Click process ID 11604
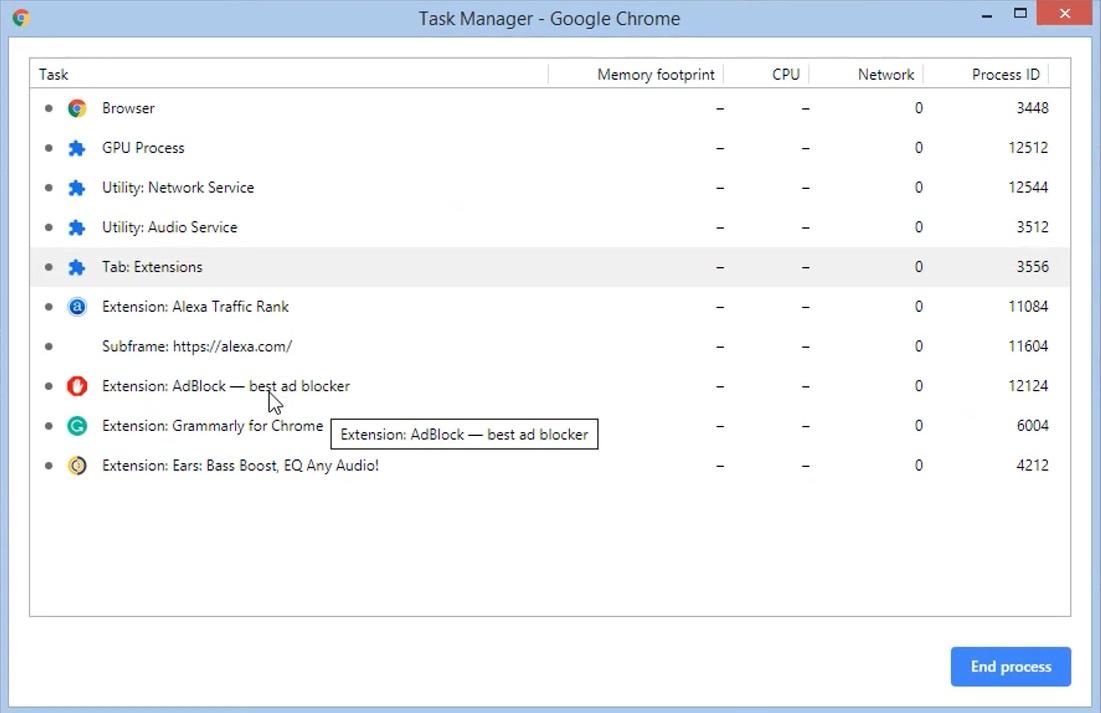The image size is (1101, 713). 1028,346
